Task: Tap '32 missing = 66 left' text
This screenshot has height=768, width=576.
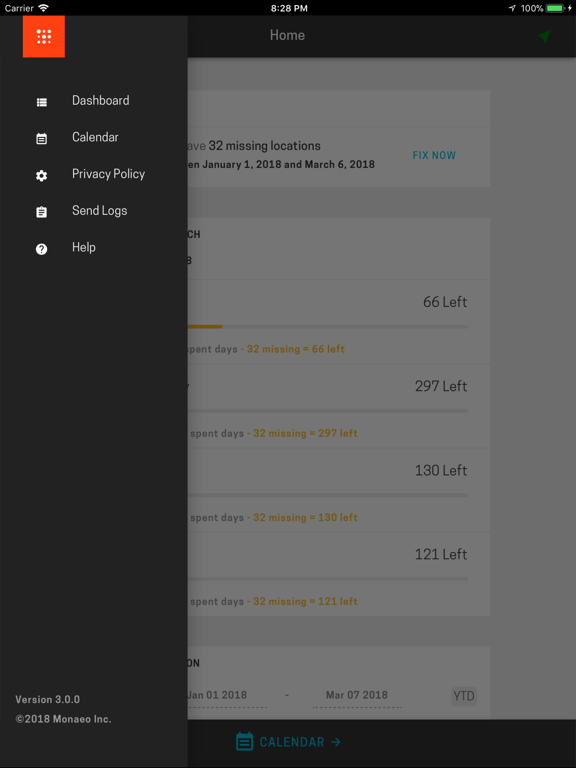Action: tap(295, 349)
